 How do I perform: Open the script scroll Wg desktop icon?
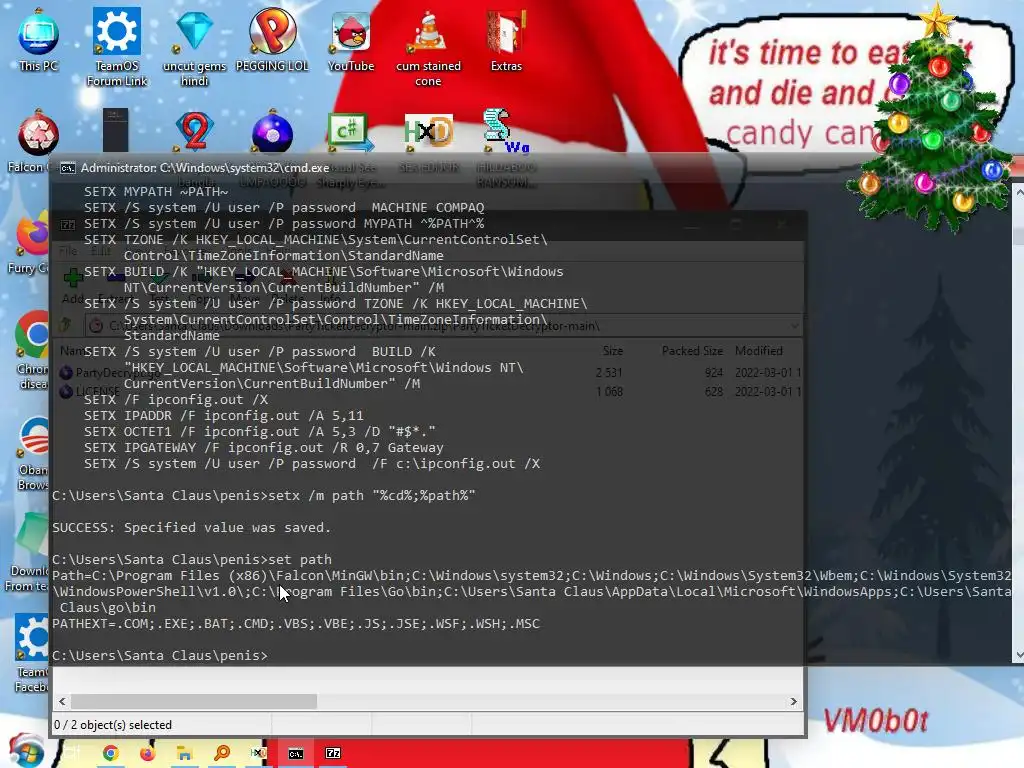coord(505,133)
